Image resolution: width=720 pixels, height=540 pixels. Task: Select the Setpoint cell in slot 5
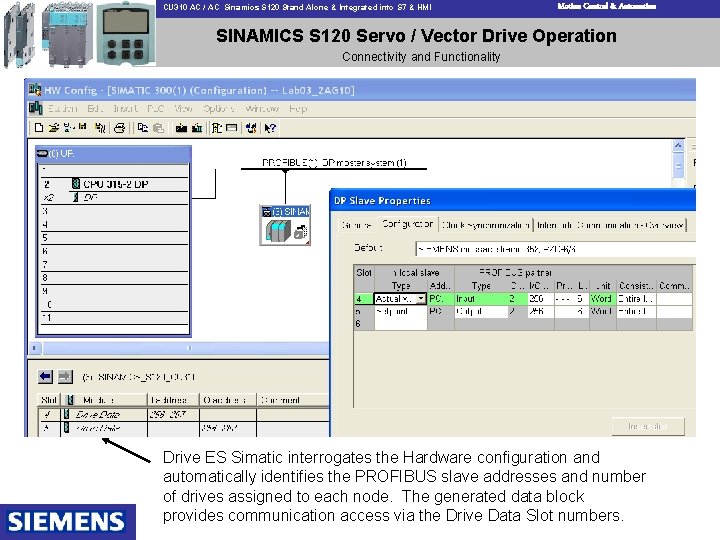pyautogui.click(x=401, y=311)
